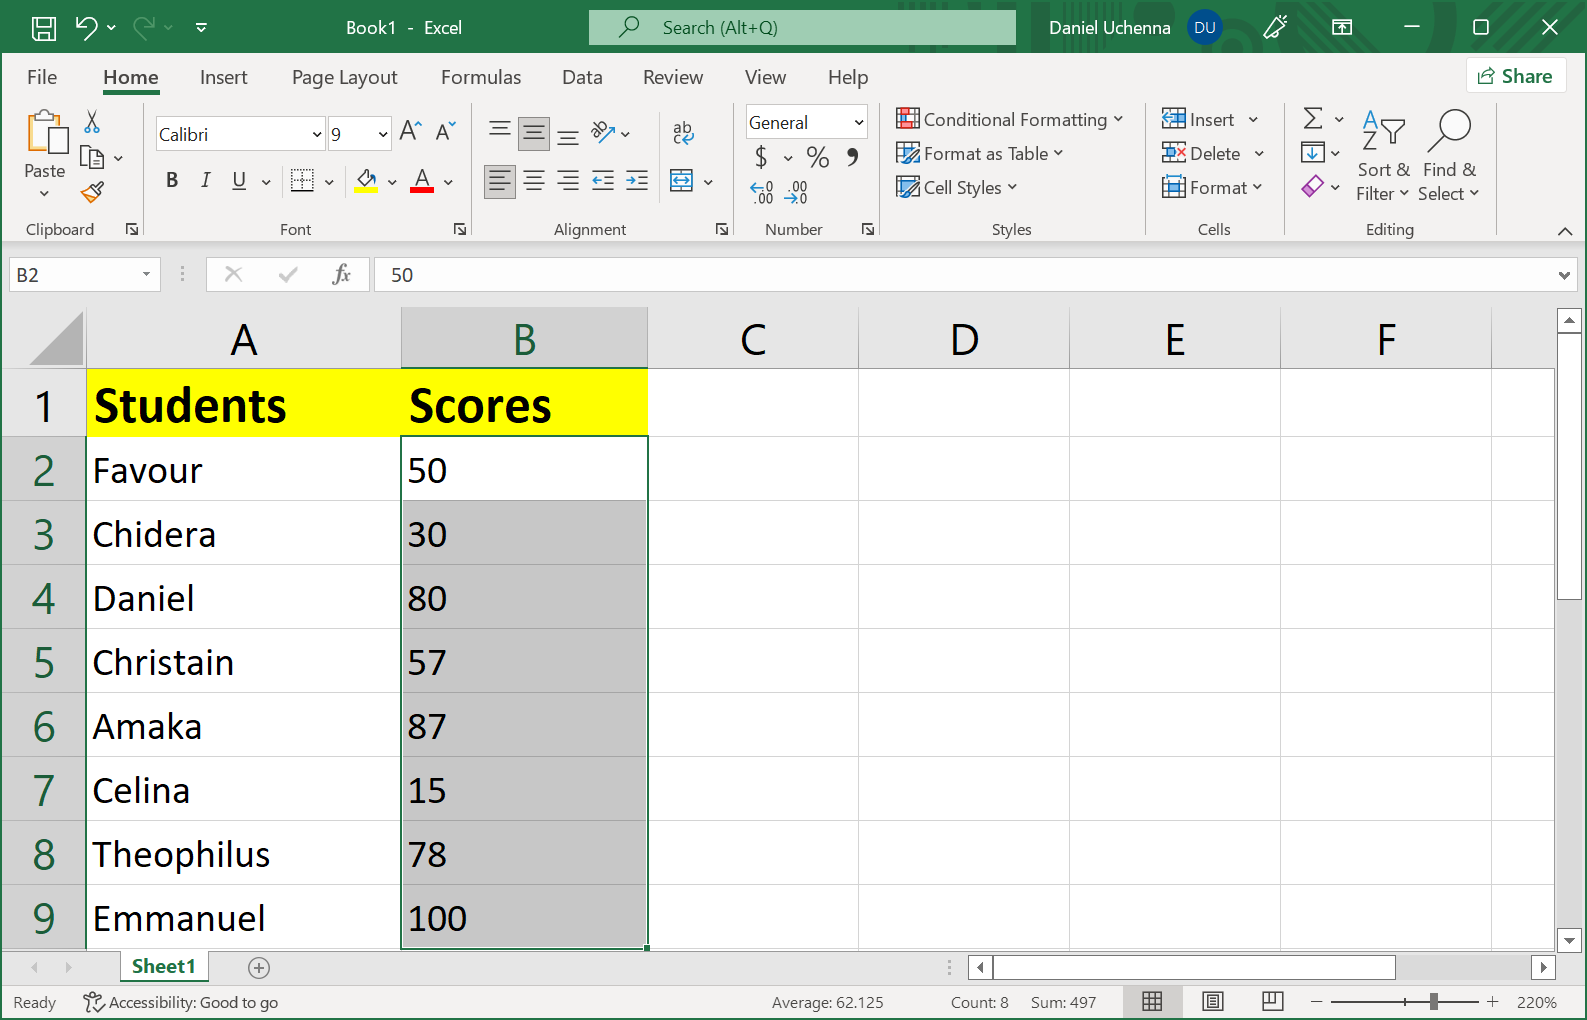Click the Share button

click(1515, 76)
